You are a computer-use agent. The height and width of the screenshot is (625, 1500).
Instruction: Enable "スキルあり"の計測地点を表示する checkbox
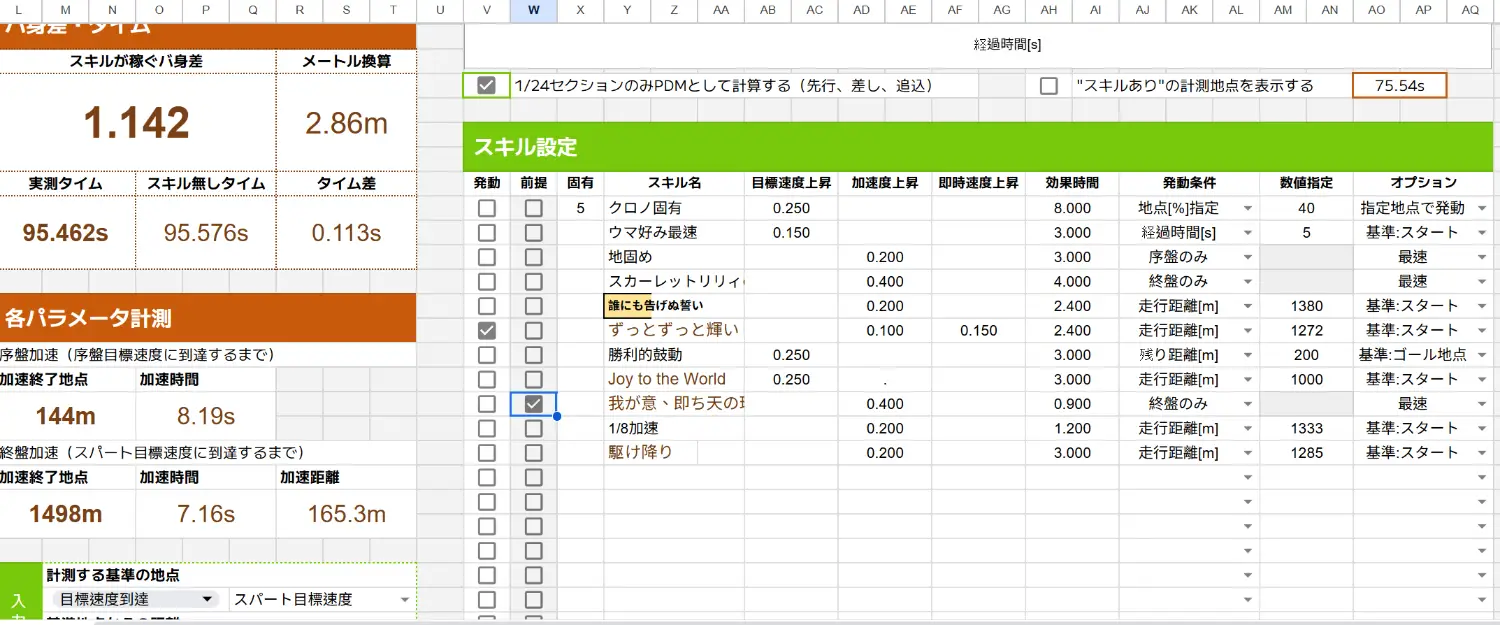click(x=1048, y=86)
